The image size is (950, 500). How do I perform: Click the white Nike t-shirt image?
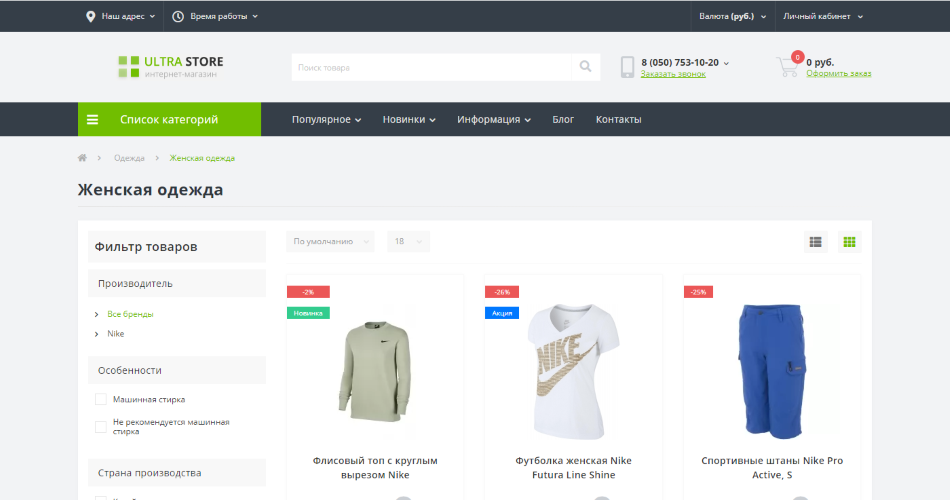[x=573, y=372]
